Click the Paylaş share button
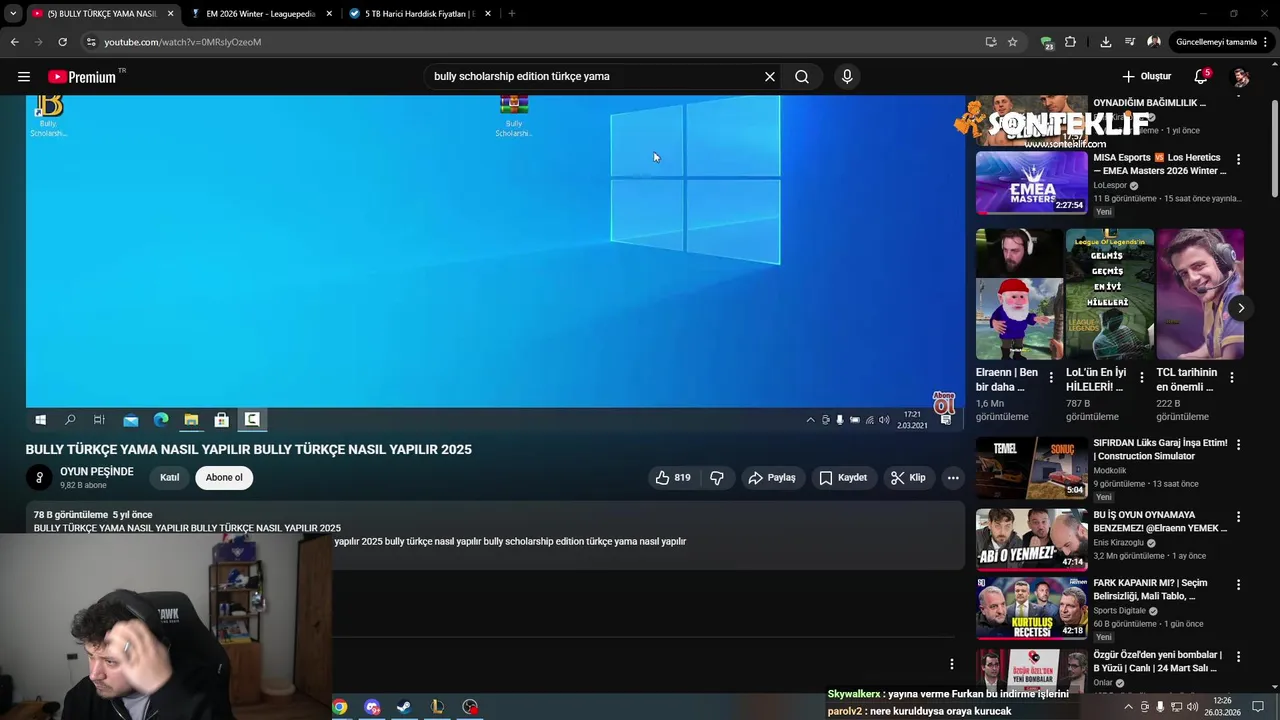Screen dimensions: 1280x720 click(773, 478)
